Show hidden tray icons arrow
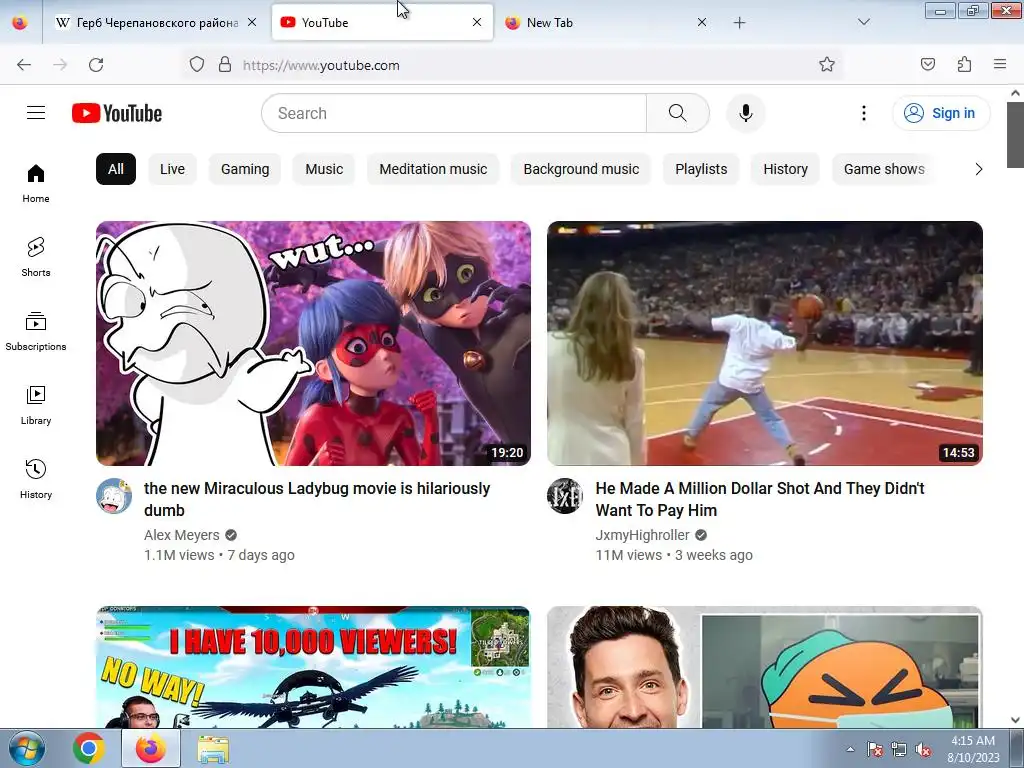The image size is (1024, 768). tap(850, 750)
